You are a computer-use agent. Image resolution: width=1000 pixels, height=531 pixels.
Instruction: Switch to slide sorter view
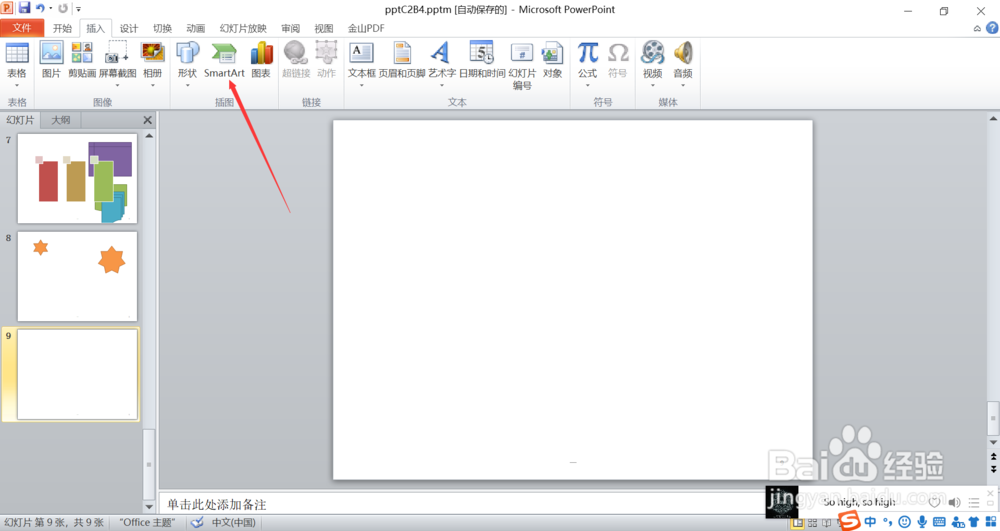812,523
